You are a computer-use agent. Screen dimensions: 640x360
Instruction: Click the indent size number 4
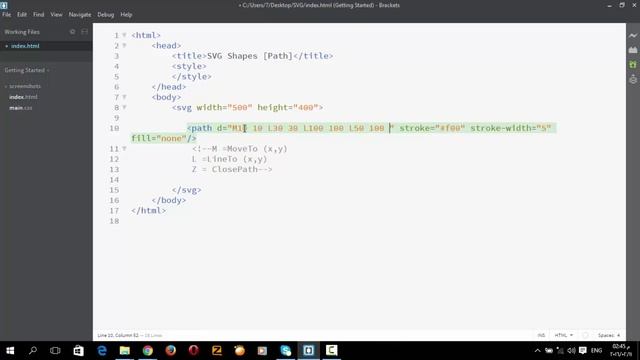coord(618,335)
